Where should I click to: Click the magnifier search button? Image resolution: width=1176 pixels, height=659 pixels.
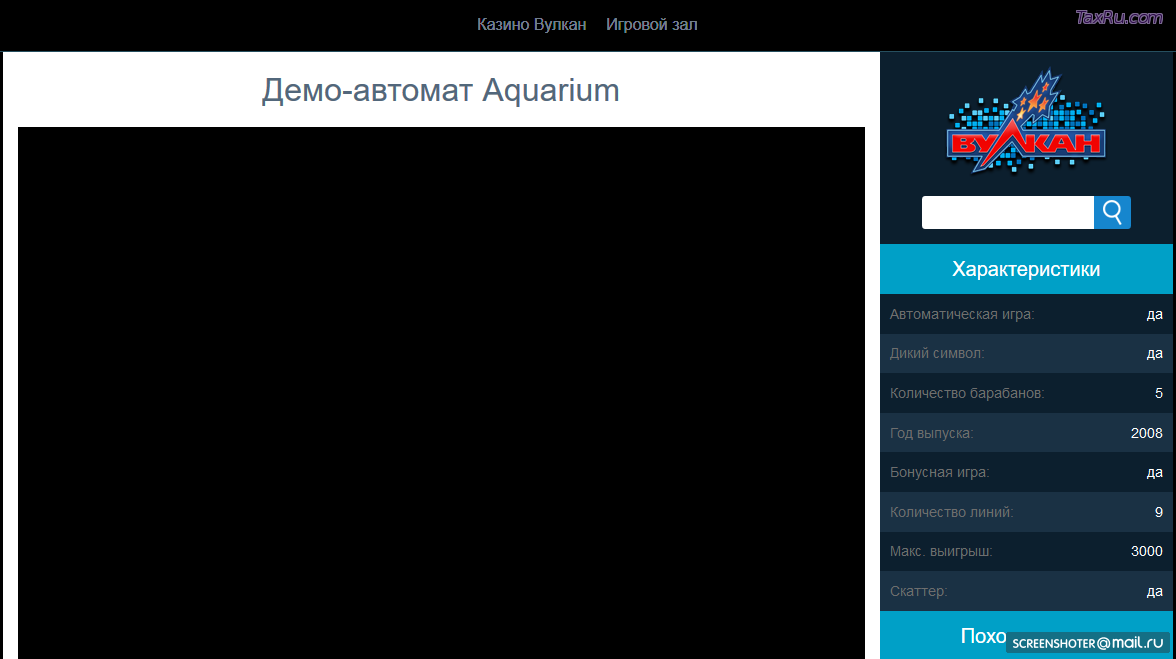(1112, 213)
